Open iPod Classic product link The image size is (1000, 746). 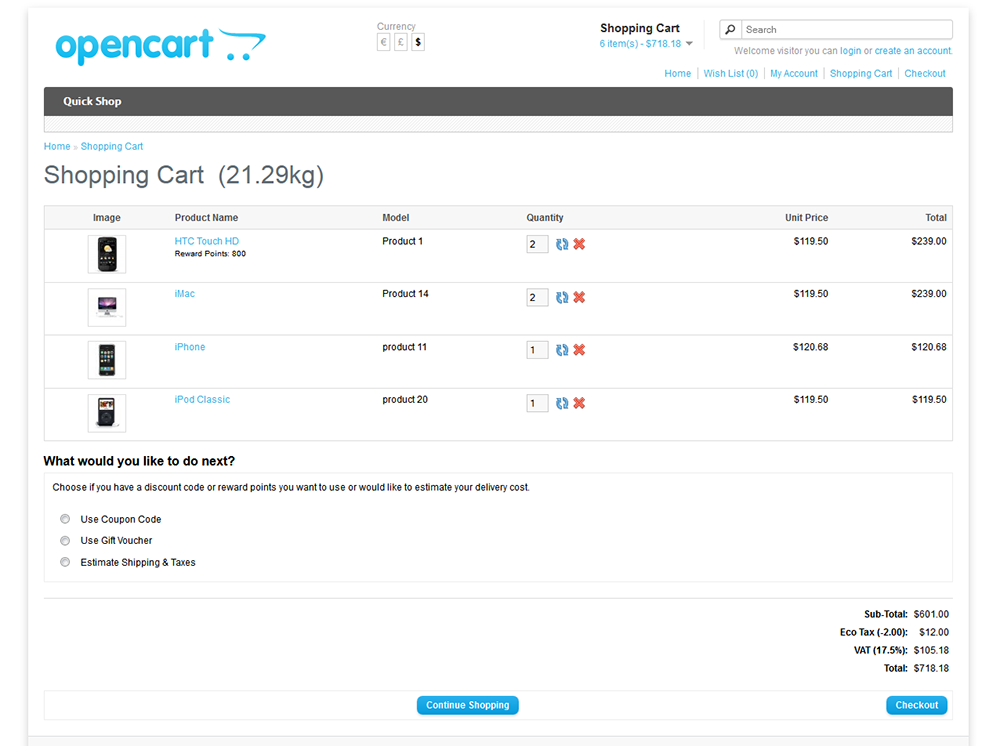coord(202,400)
